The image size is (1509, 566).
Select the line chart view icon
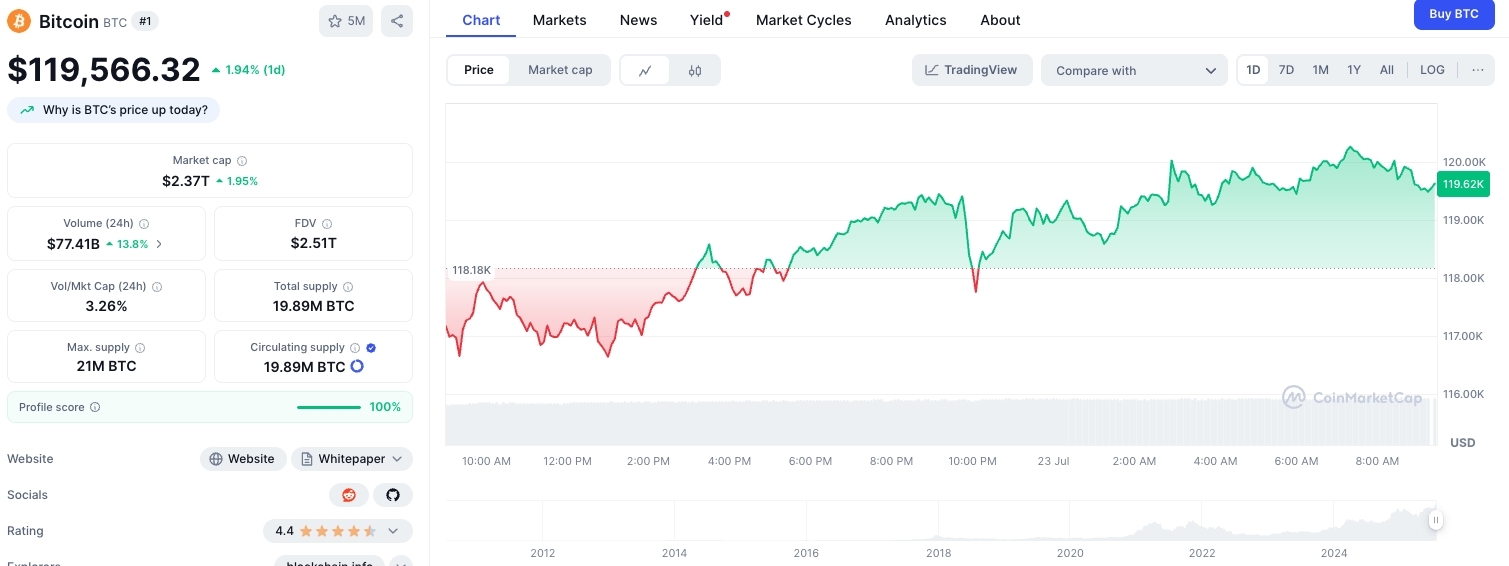tap(645, 70)
